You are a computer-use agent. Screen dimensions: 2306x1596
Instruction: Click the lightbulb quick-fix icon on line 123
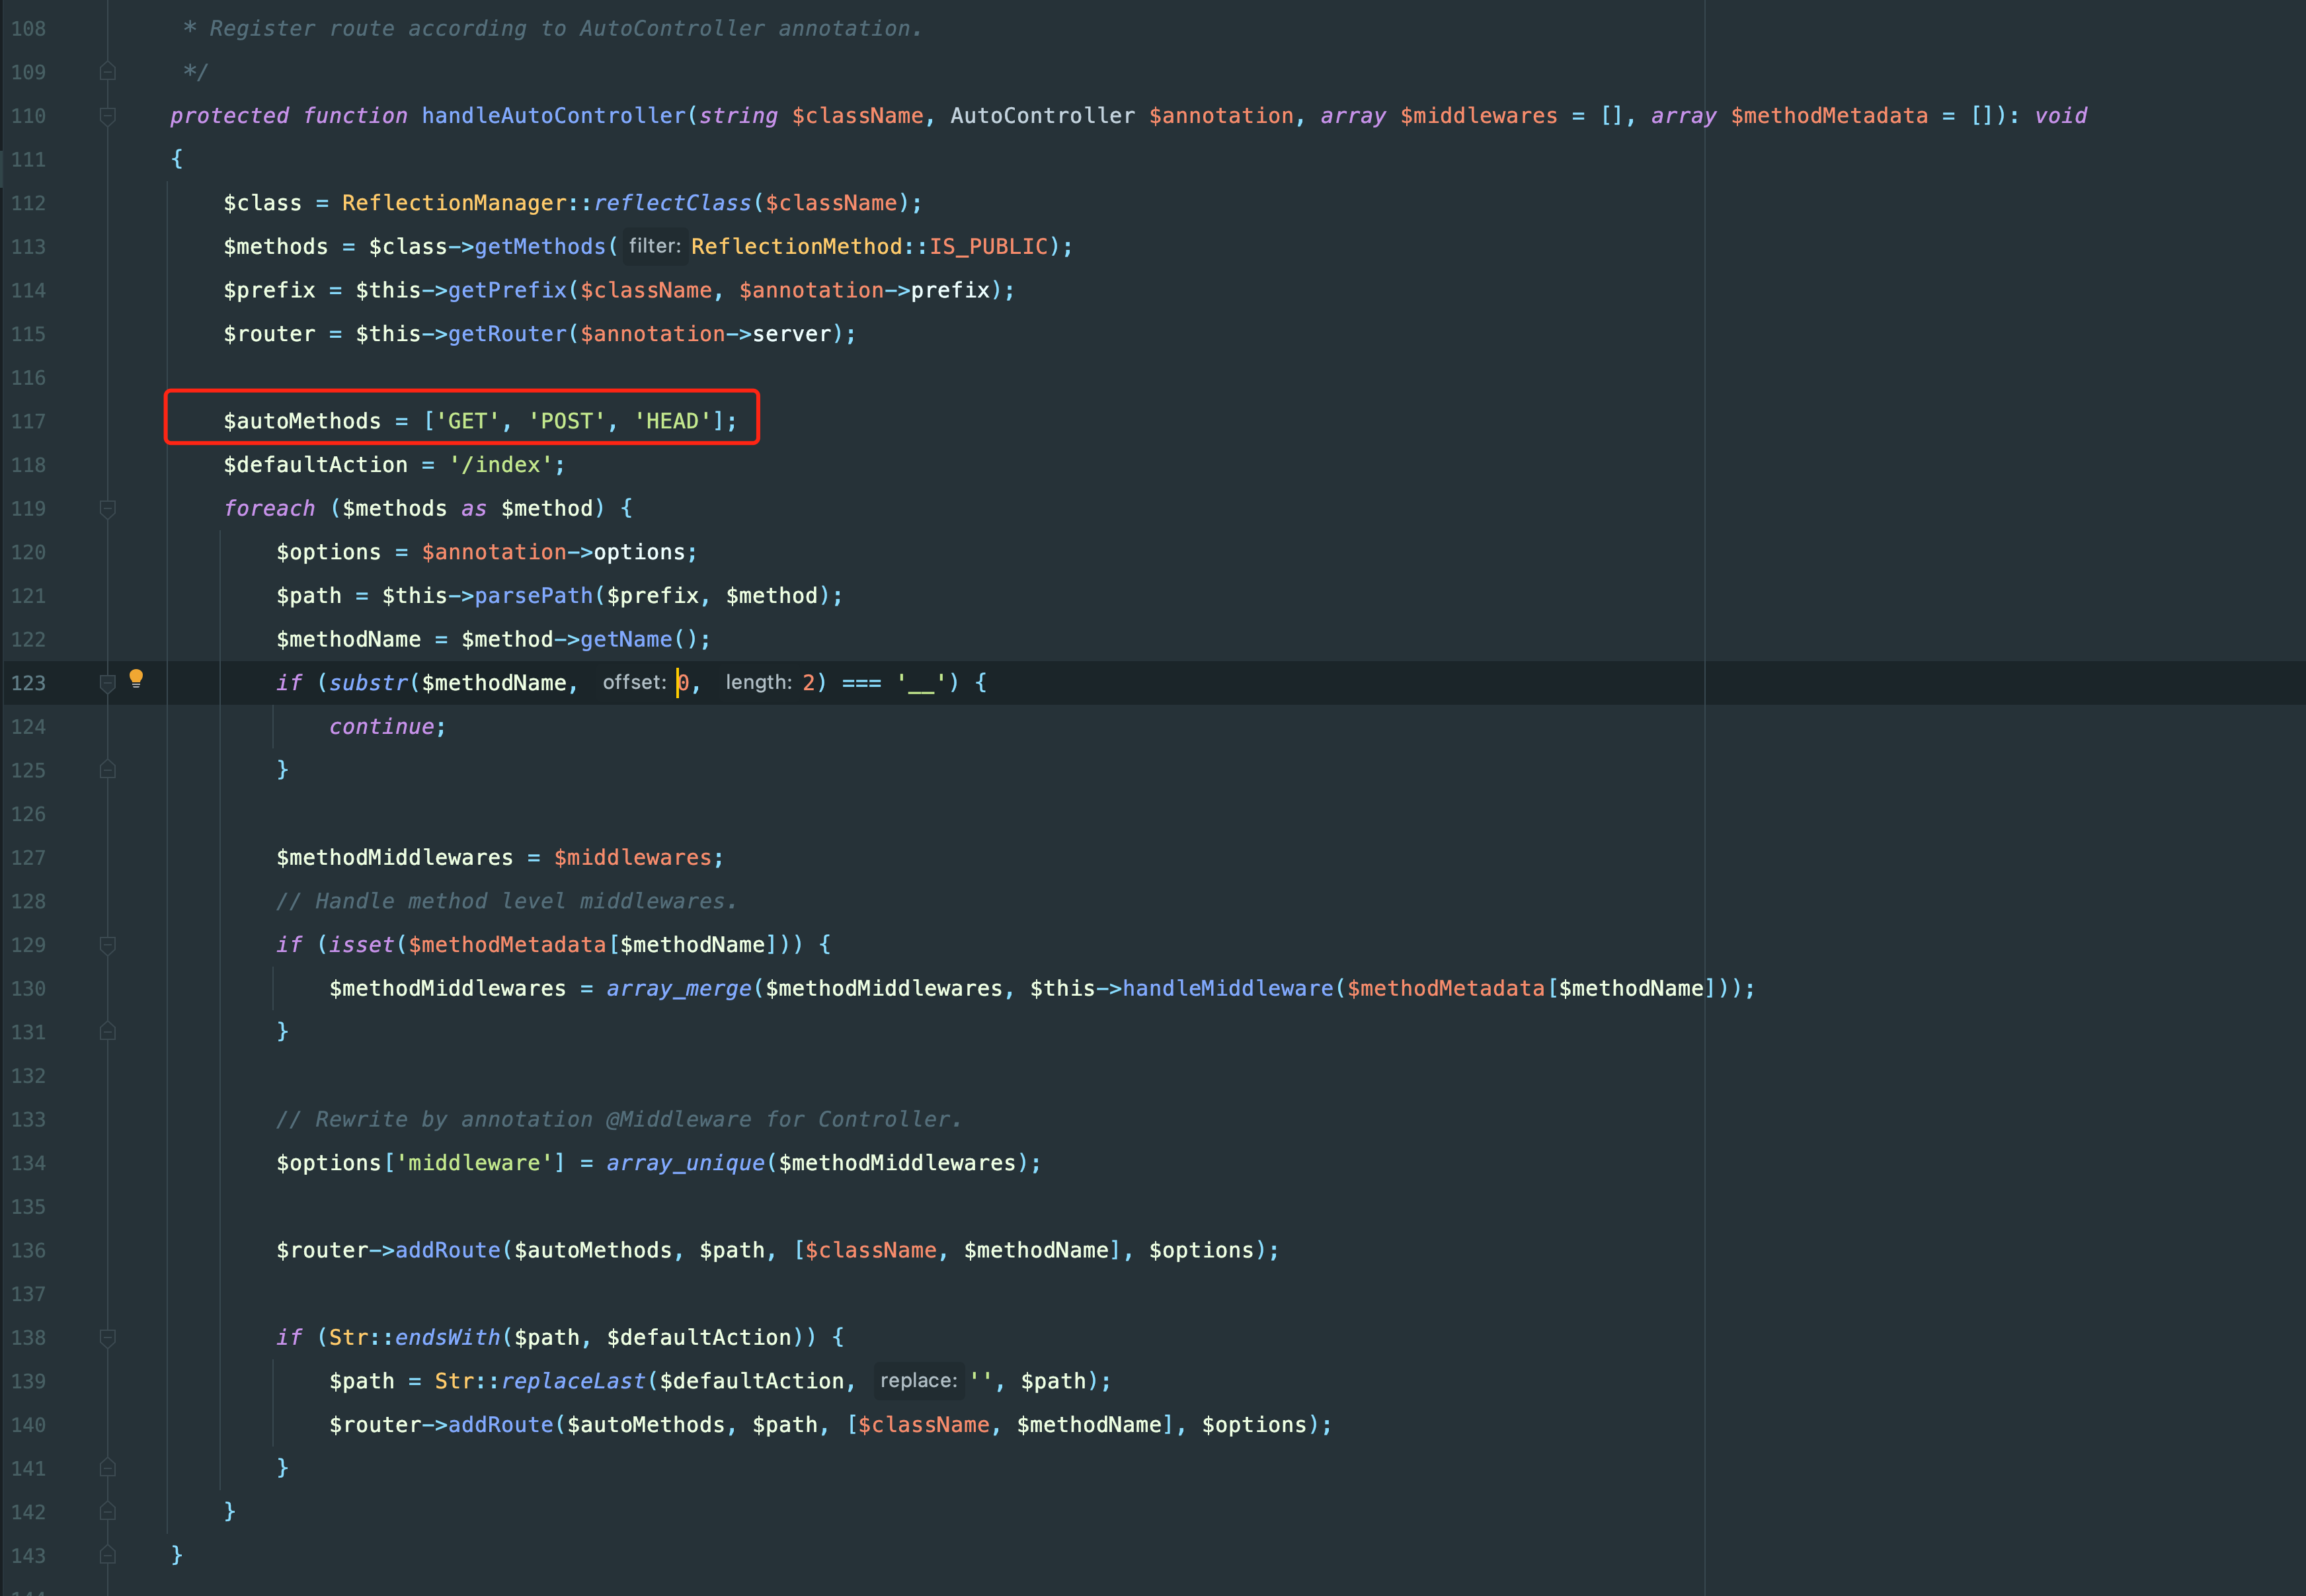pyautogui.click(x=137, y=680)
